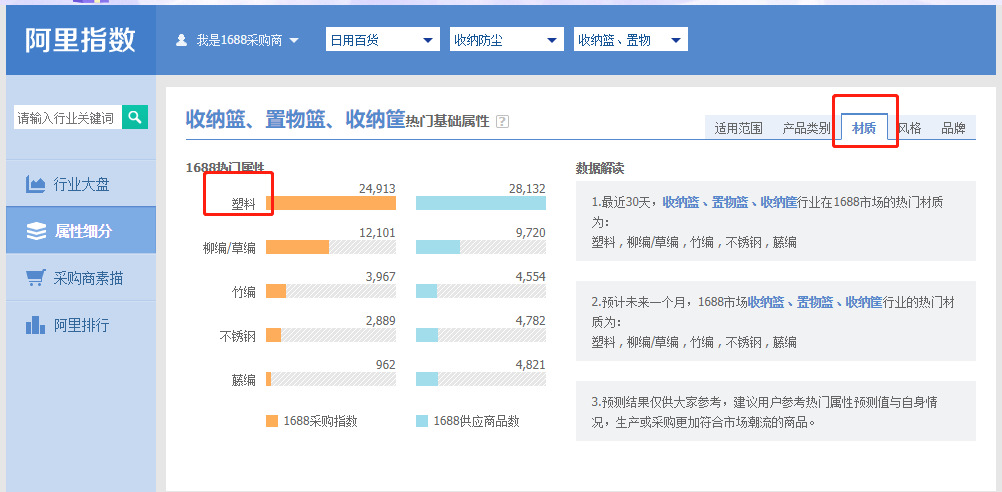This screenshot has width=1002, height=492.
Task: Click the blue 藤编 supply count bar
Action: click(x=427, y=380)
